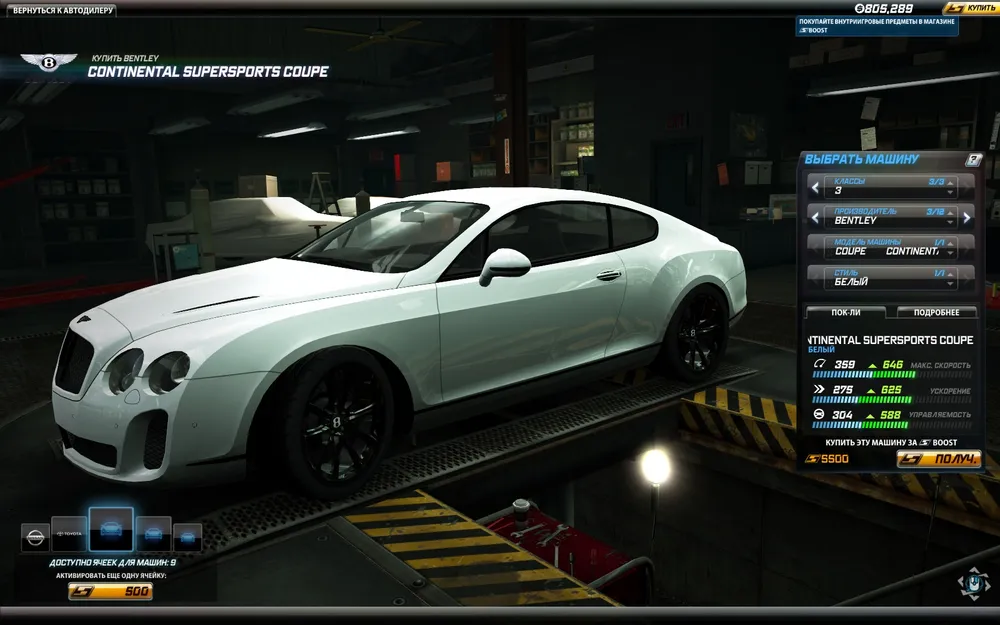Select previous manufacturer with left arrow
Viewport: 1000px width, 625px height.
(x=815, y=217)
